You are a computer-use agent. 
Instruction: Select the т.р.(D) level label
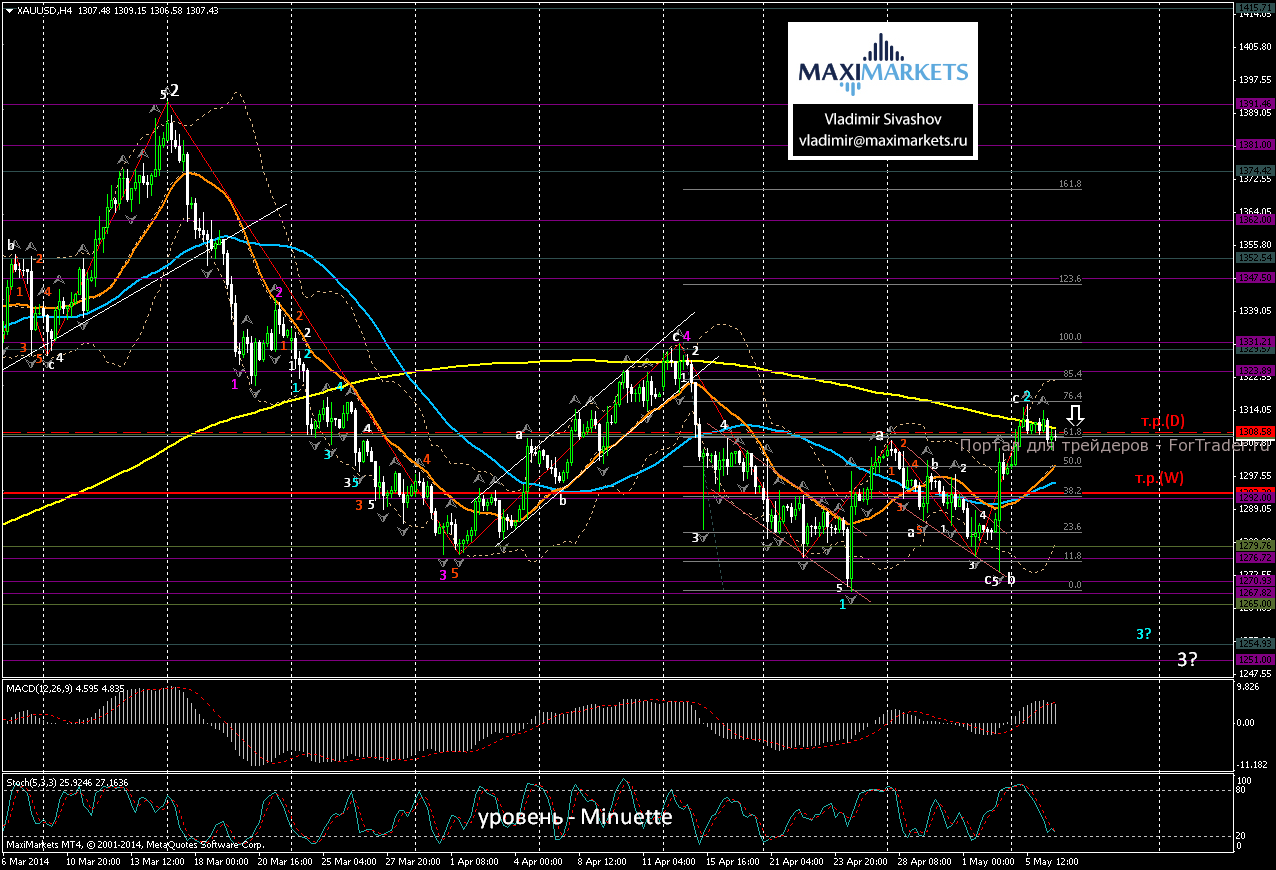pos(1162,420)
